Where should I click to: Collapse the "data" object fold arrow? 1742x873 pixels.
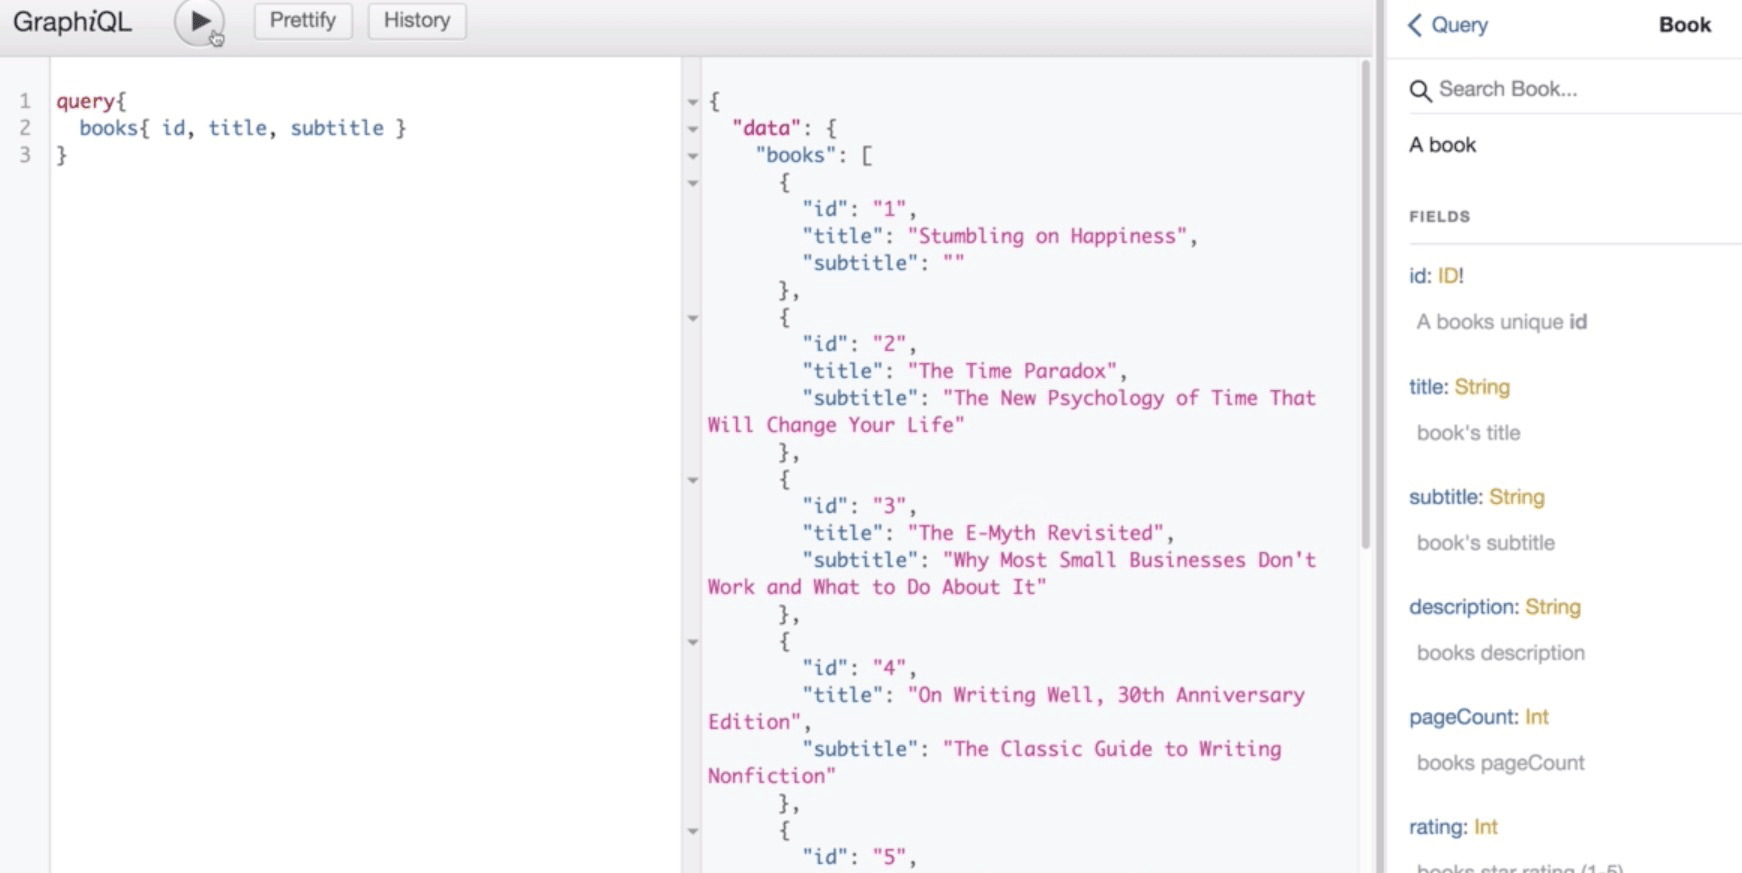(x=692, y=129)
